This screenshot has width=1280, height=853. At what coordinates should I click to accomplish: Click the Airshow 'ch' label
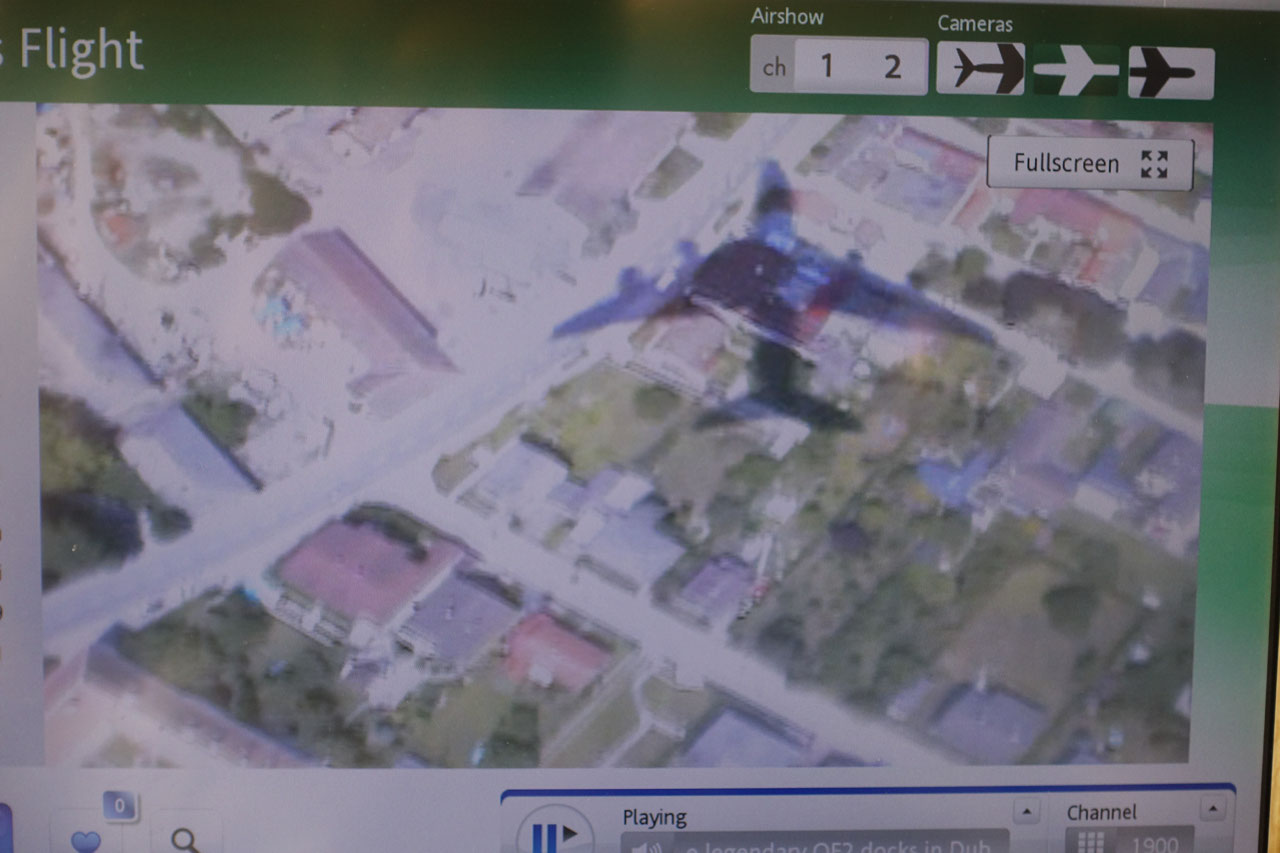774,68
